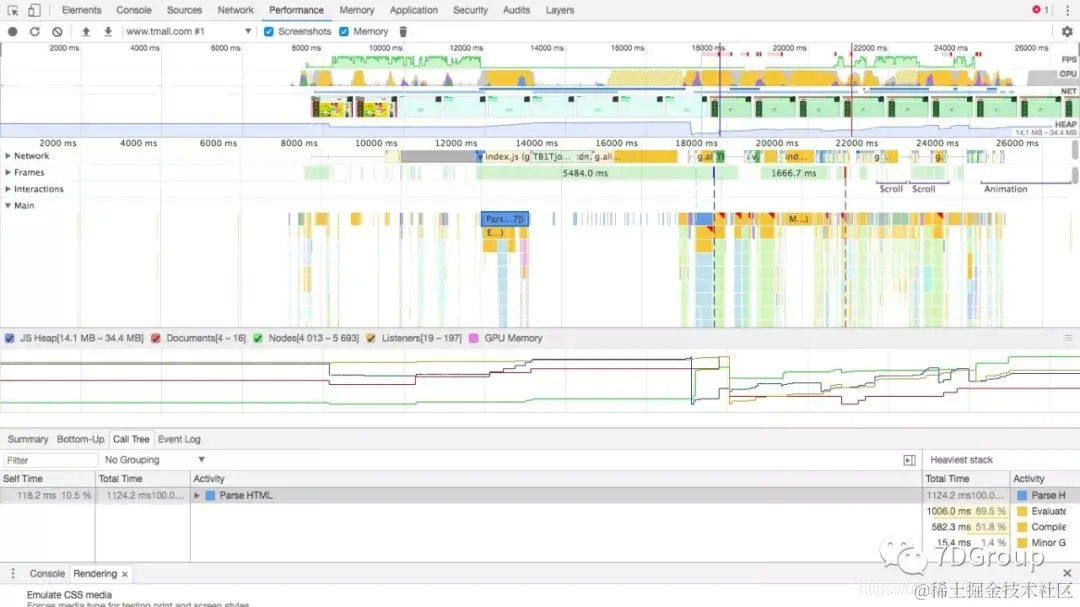Open the Memory panel tab
Viewport: 1080px width, 607px height.
(x=357, y=10)
